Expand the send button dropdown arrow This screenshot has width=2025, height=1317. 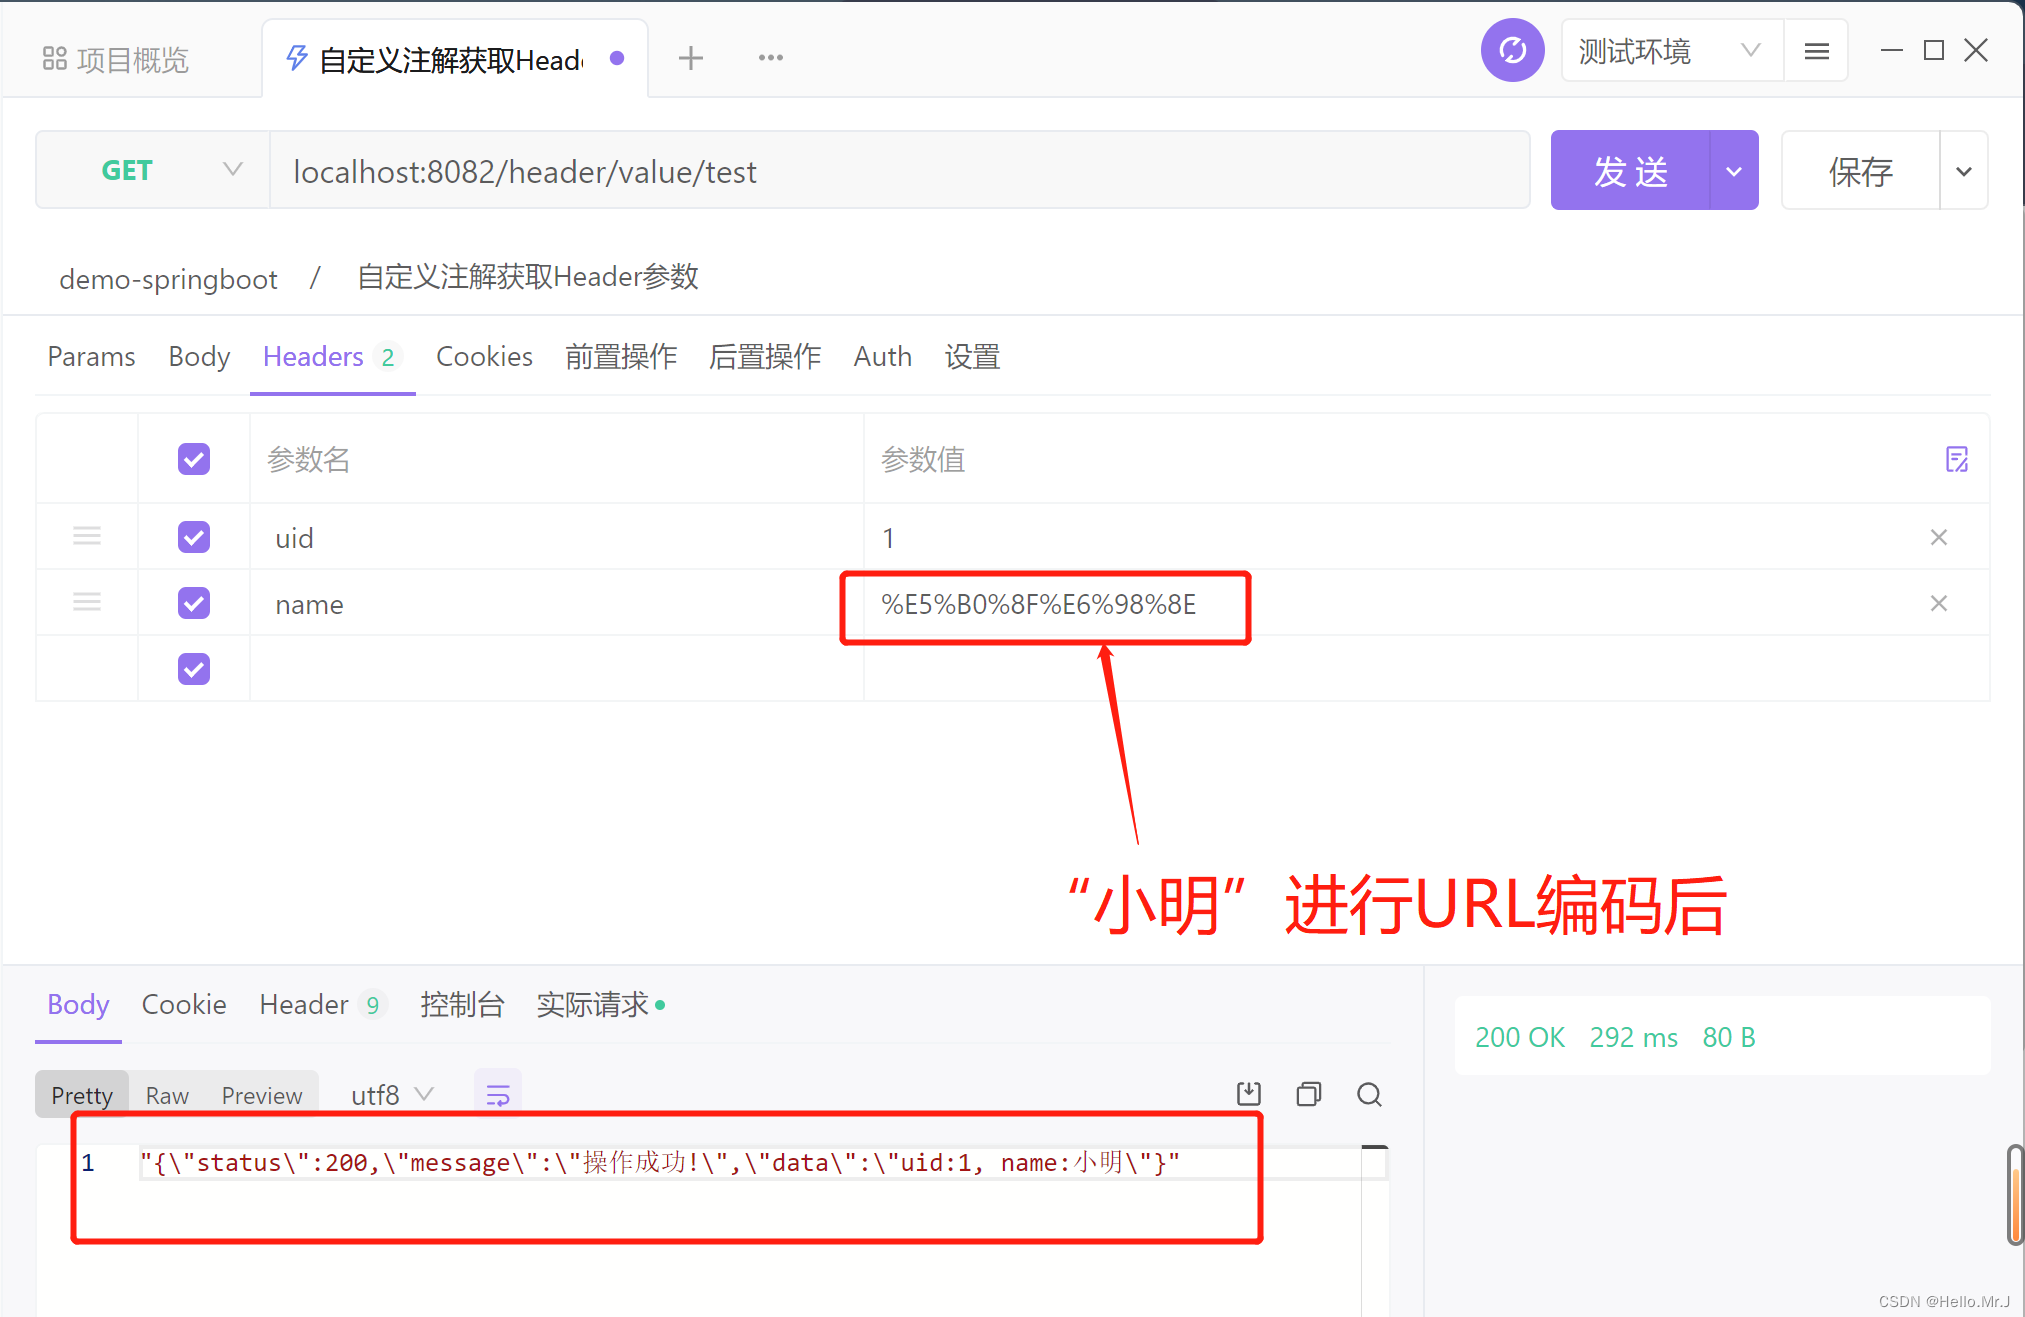[x=1734, y=171]
